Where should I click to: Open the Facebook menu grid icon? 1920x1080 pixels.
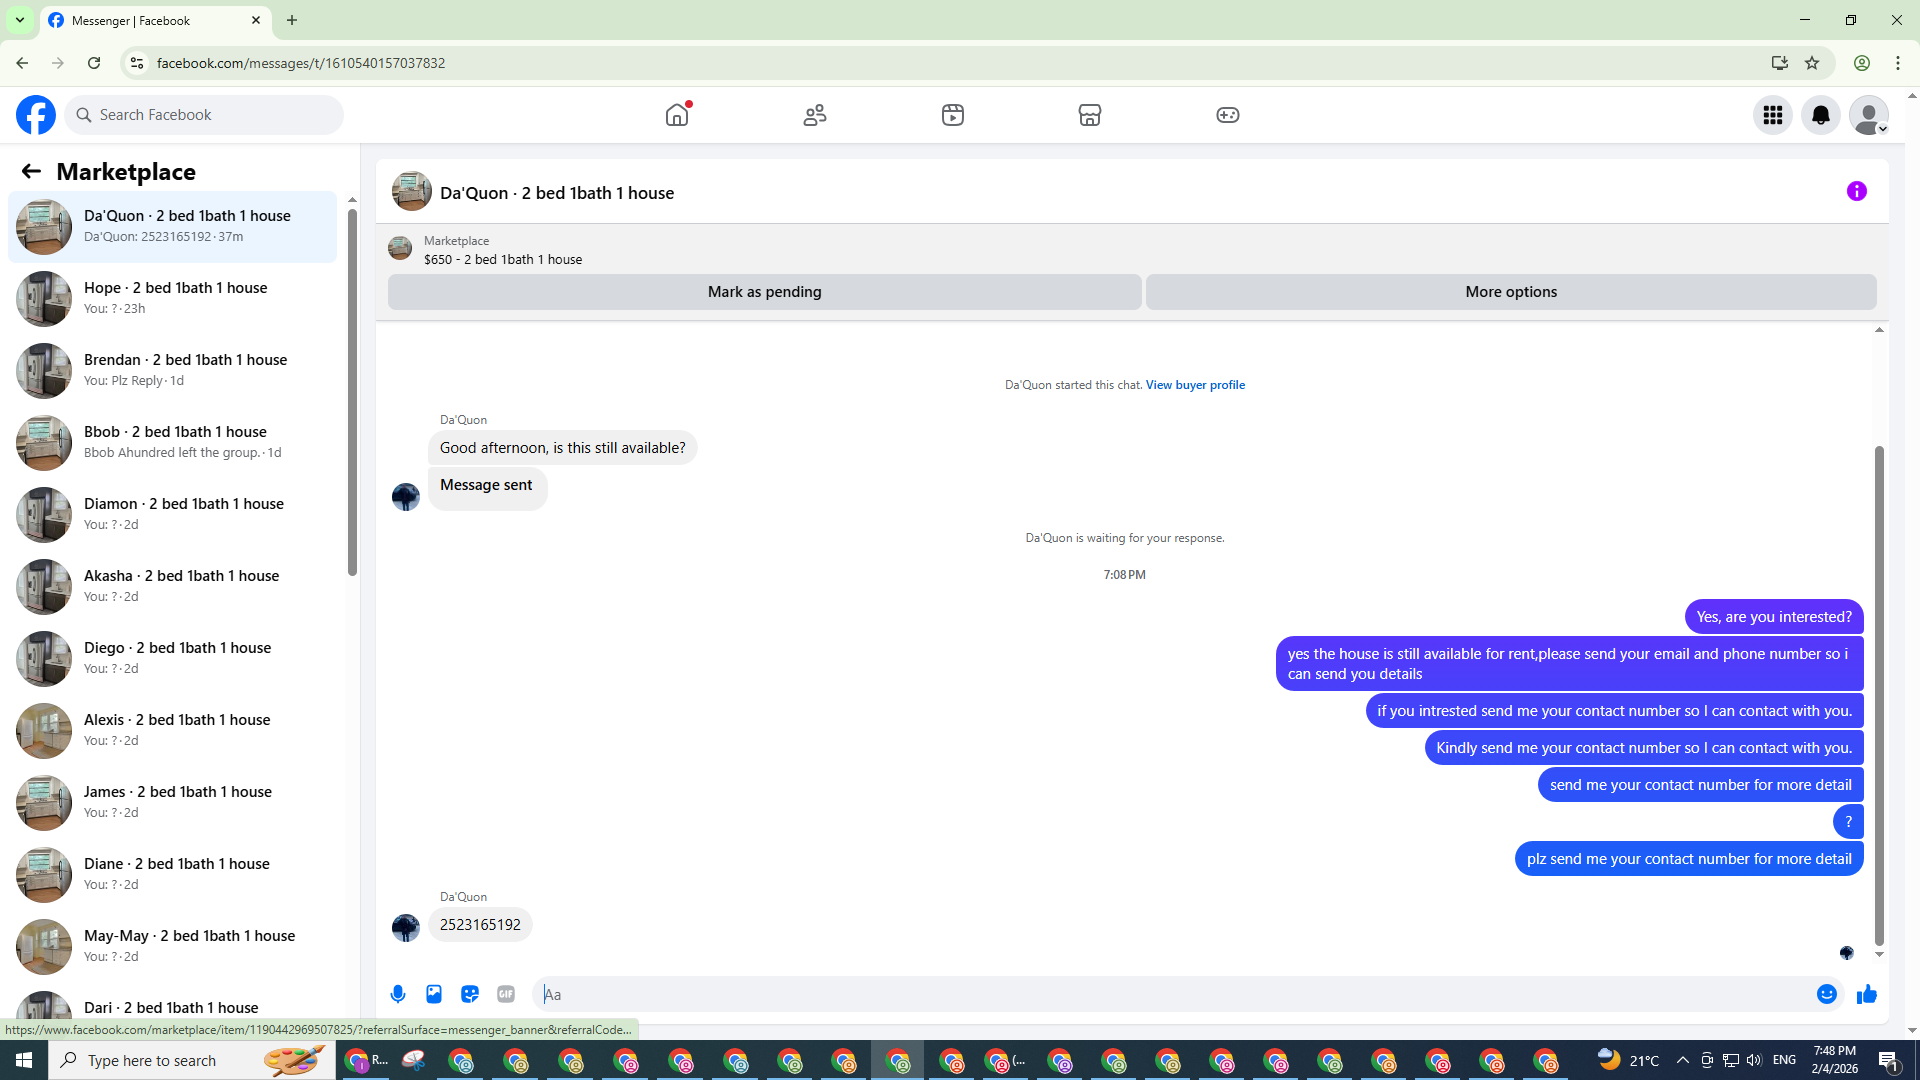coord(1773,115)
